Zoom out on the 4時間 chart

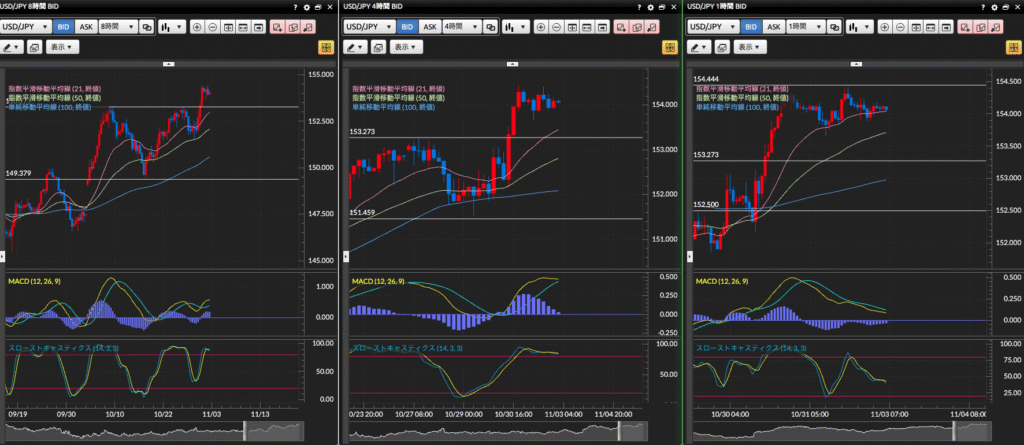pyautogui.click(x=557, y=27)
